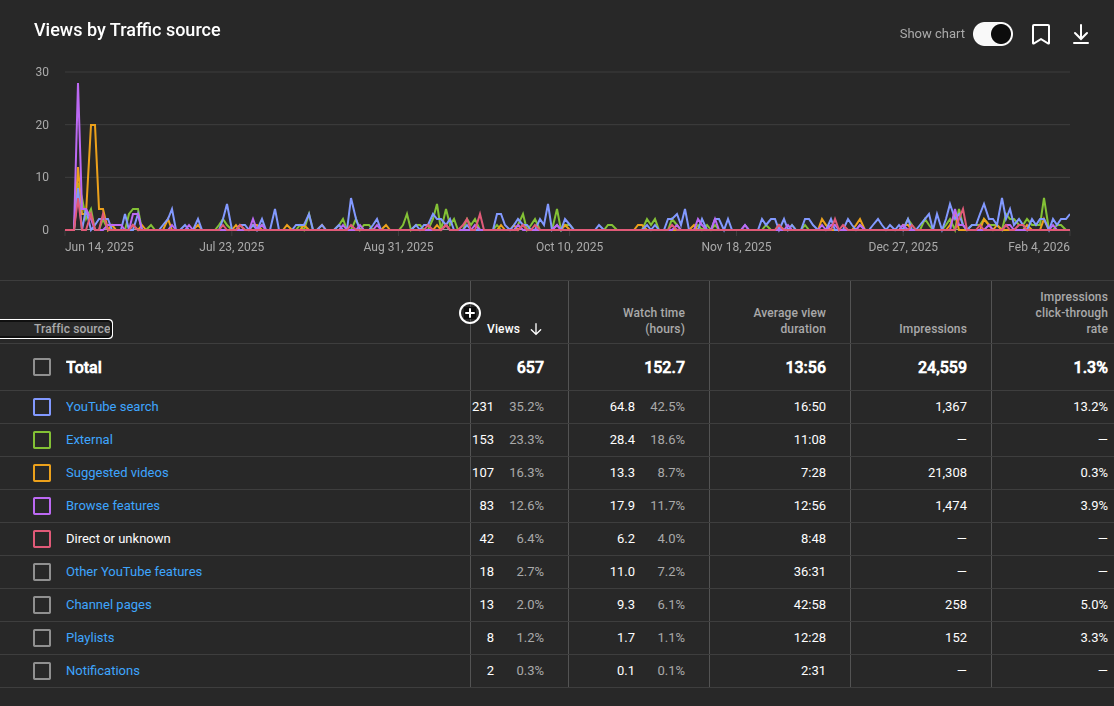
Task: Enable the Notifications row checkbox
Action: 42,671
